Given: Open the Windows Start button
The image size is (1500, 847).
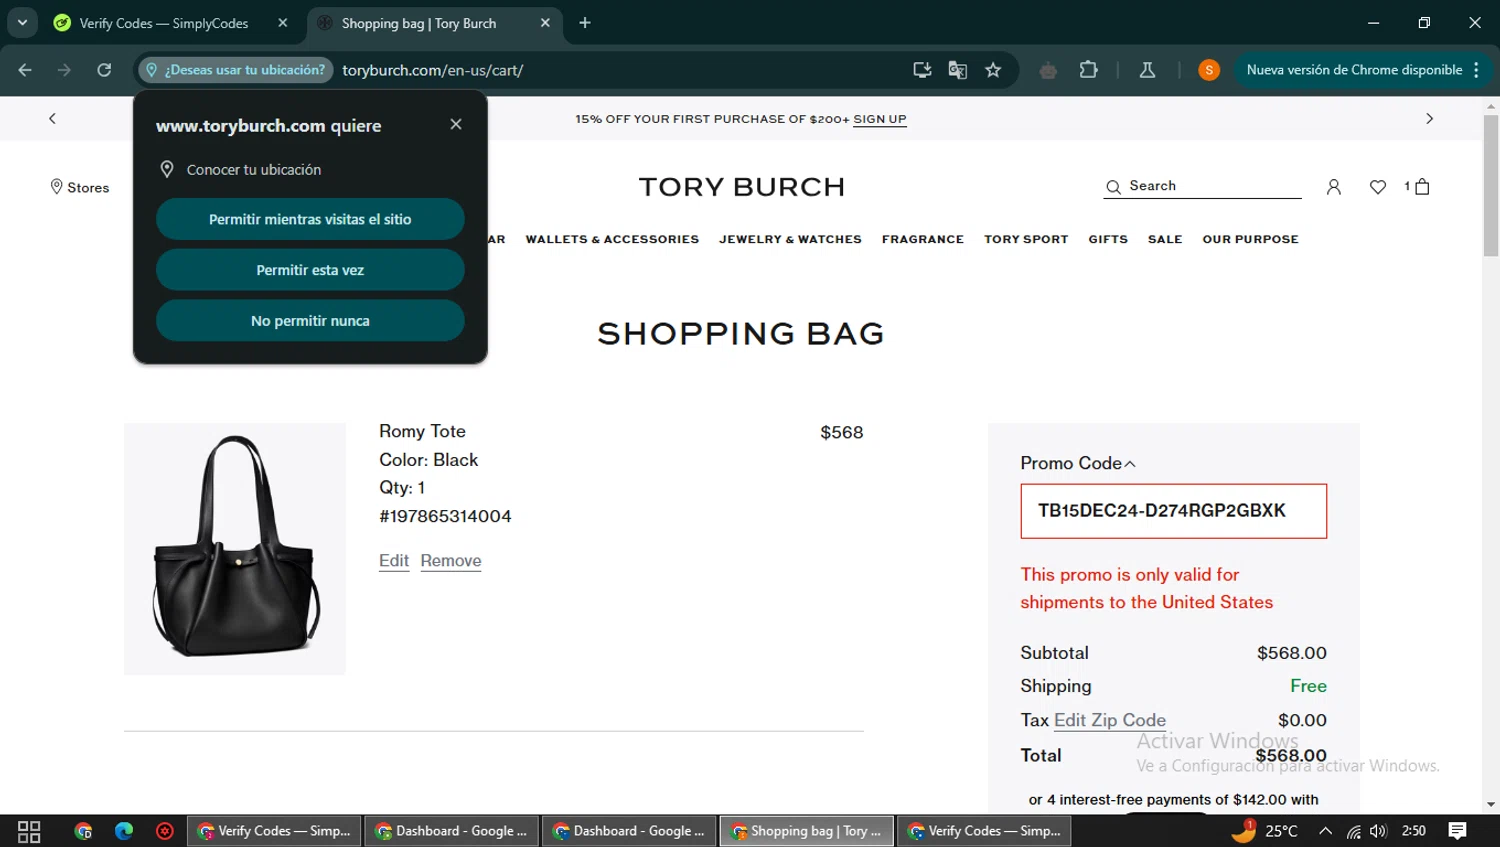Looking at the screenshot, I should point(29,831).
